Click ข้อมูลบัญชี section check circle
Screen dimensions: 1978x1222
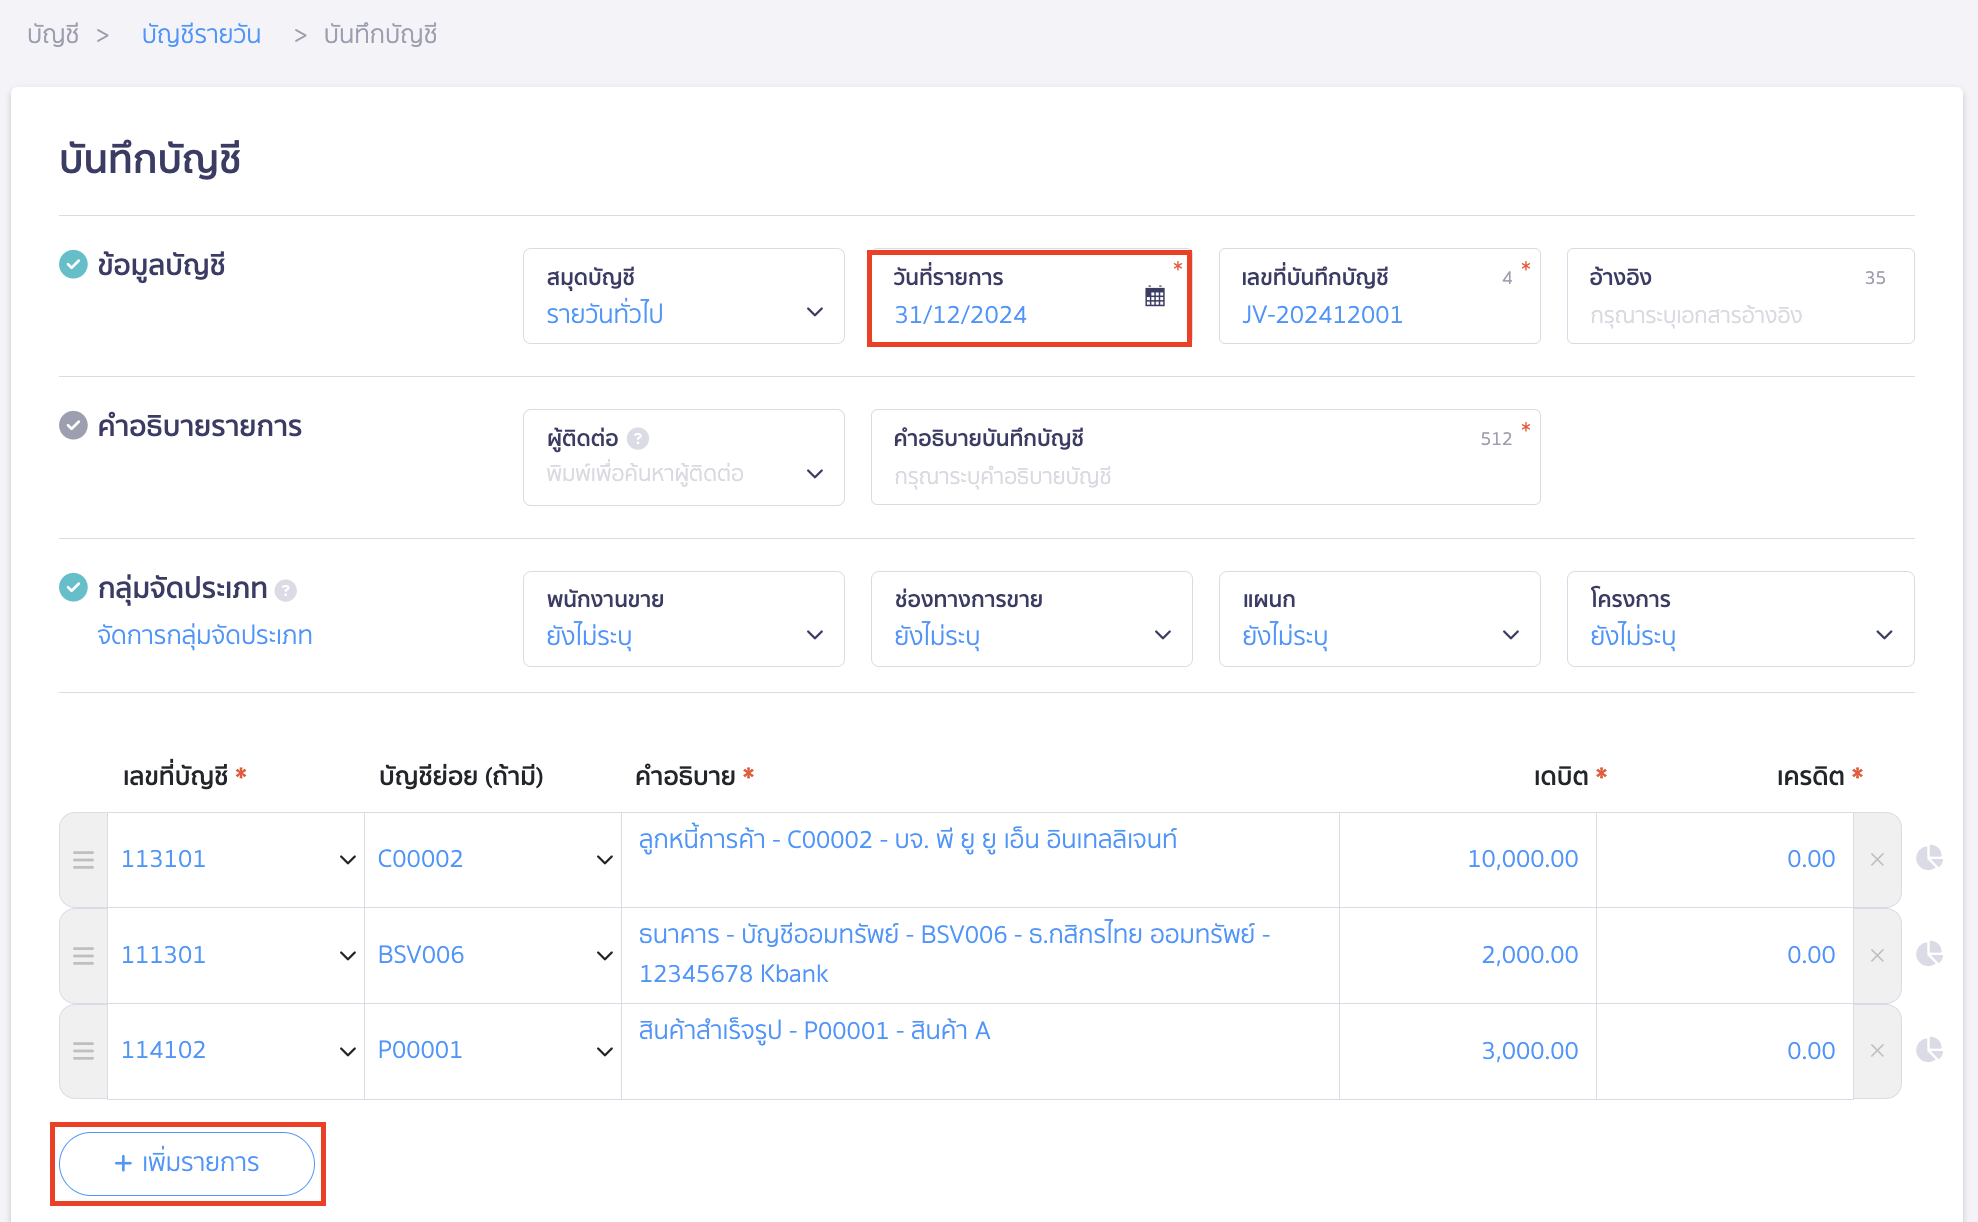(73, 265)
